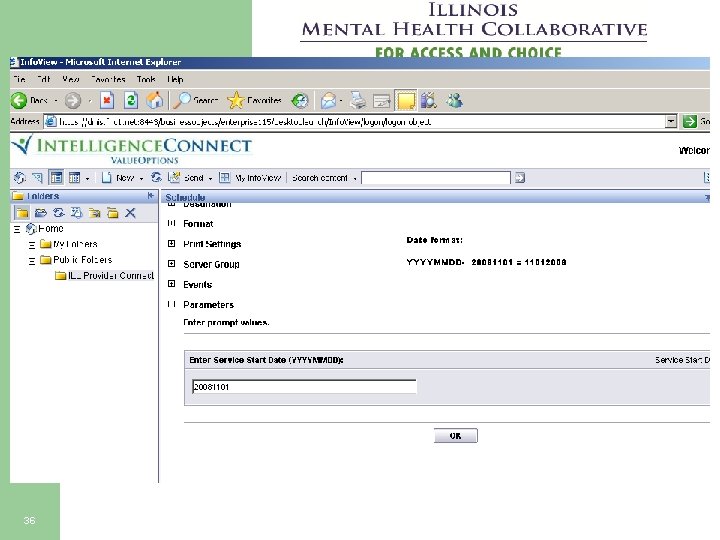Click the second InfoView toolbar icon
This screenshot has width=720, height=540.
click(37, 178)
